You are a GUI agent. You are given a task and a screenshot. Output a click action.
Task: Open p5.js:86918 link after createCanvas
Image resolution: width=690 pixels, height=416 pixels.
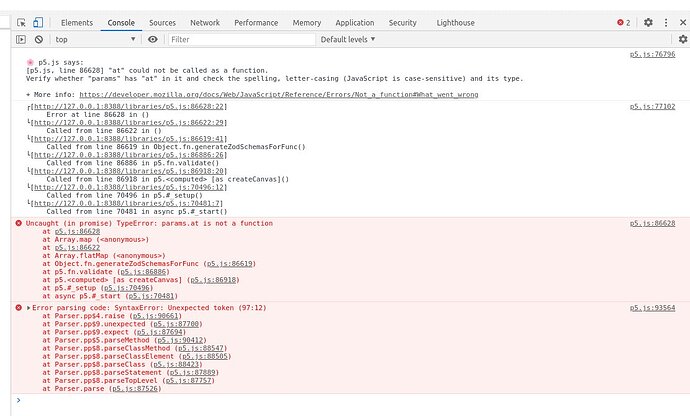tap(213, 280)
